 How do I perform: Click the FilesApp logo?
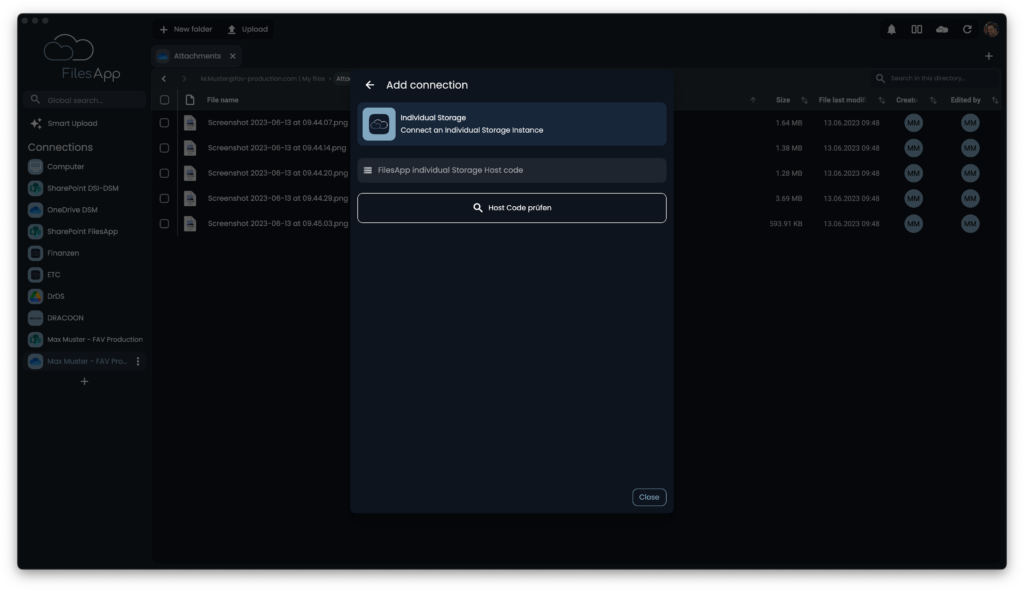tap(84, 57)
